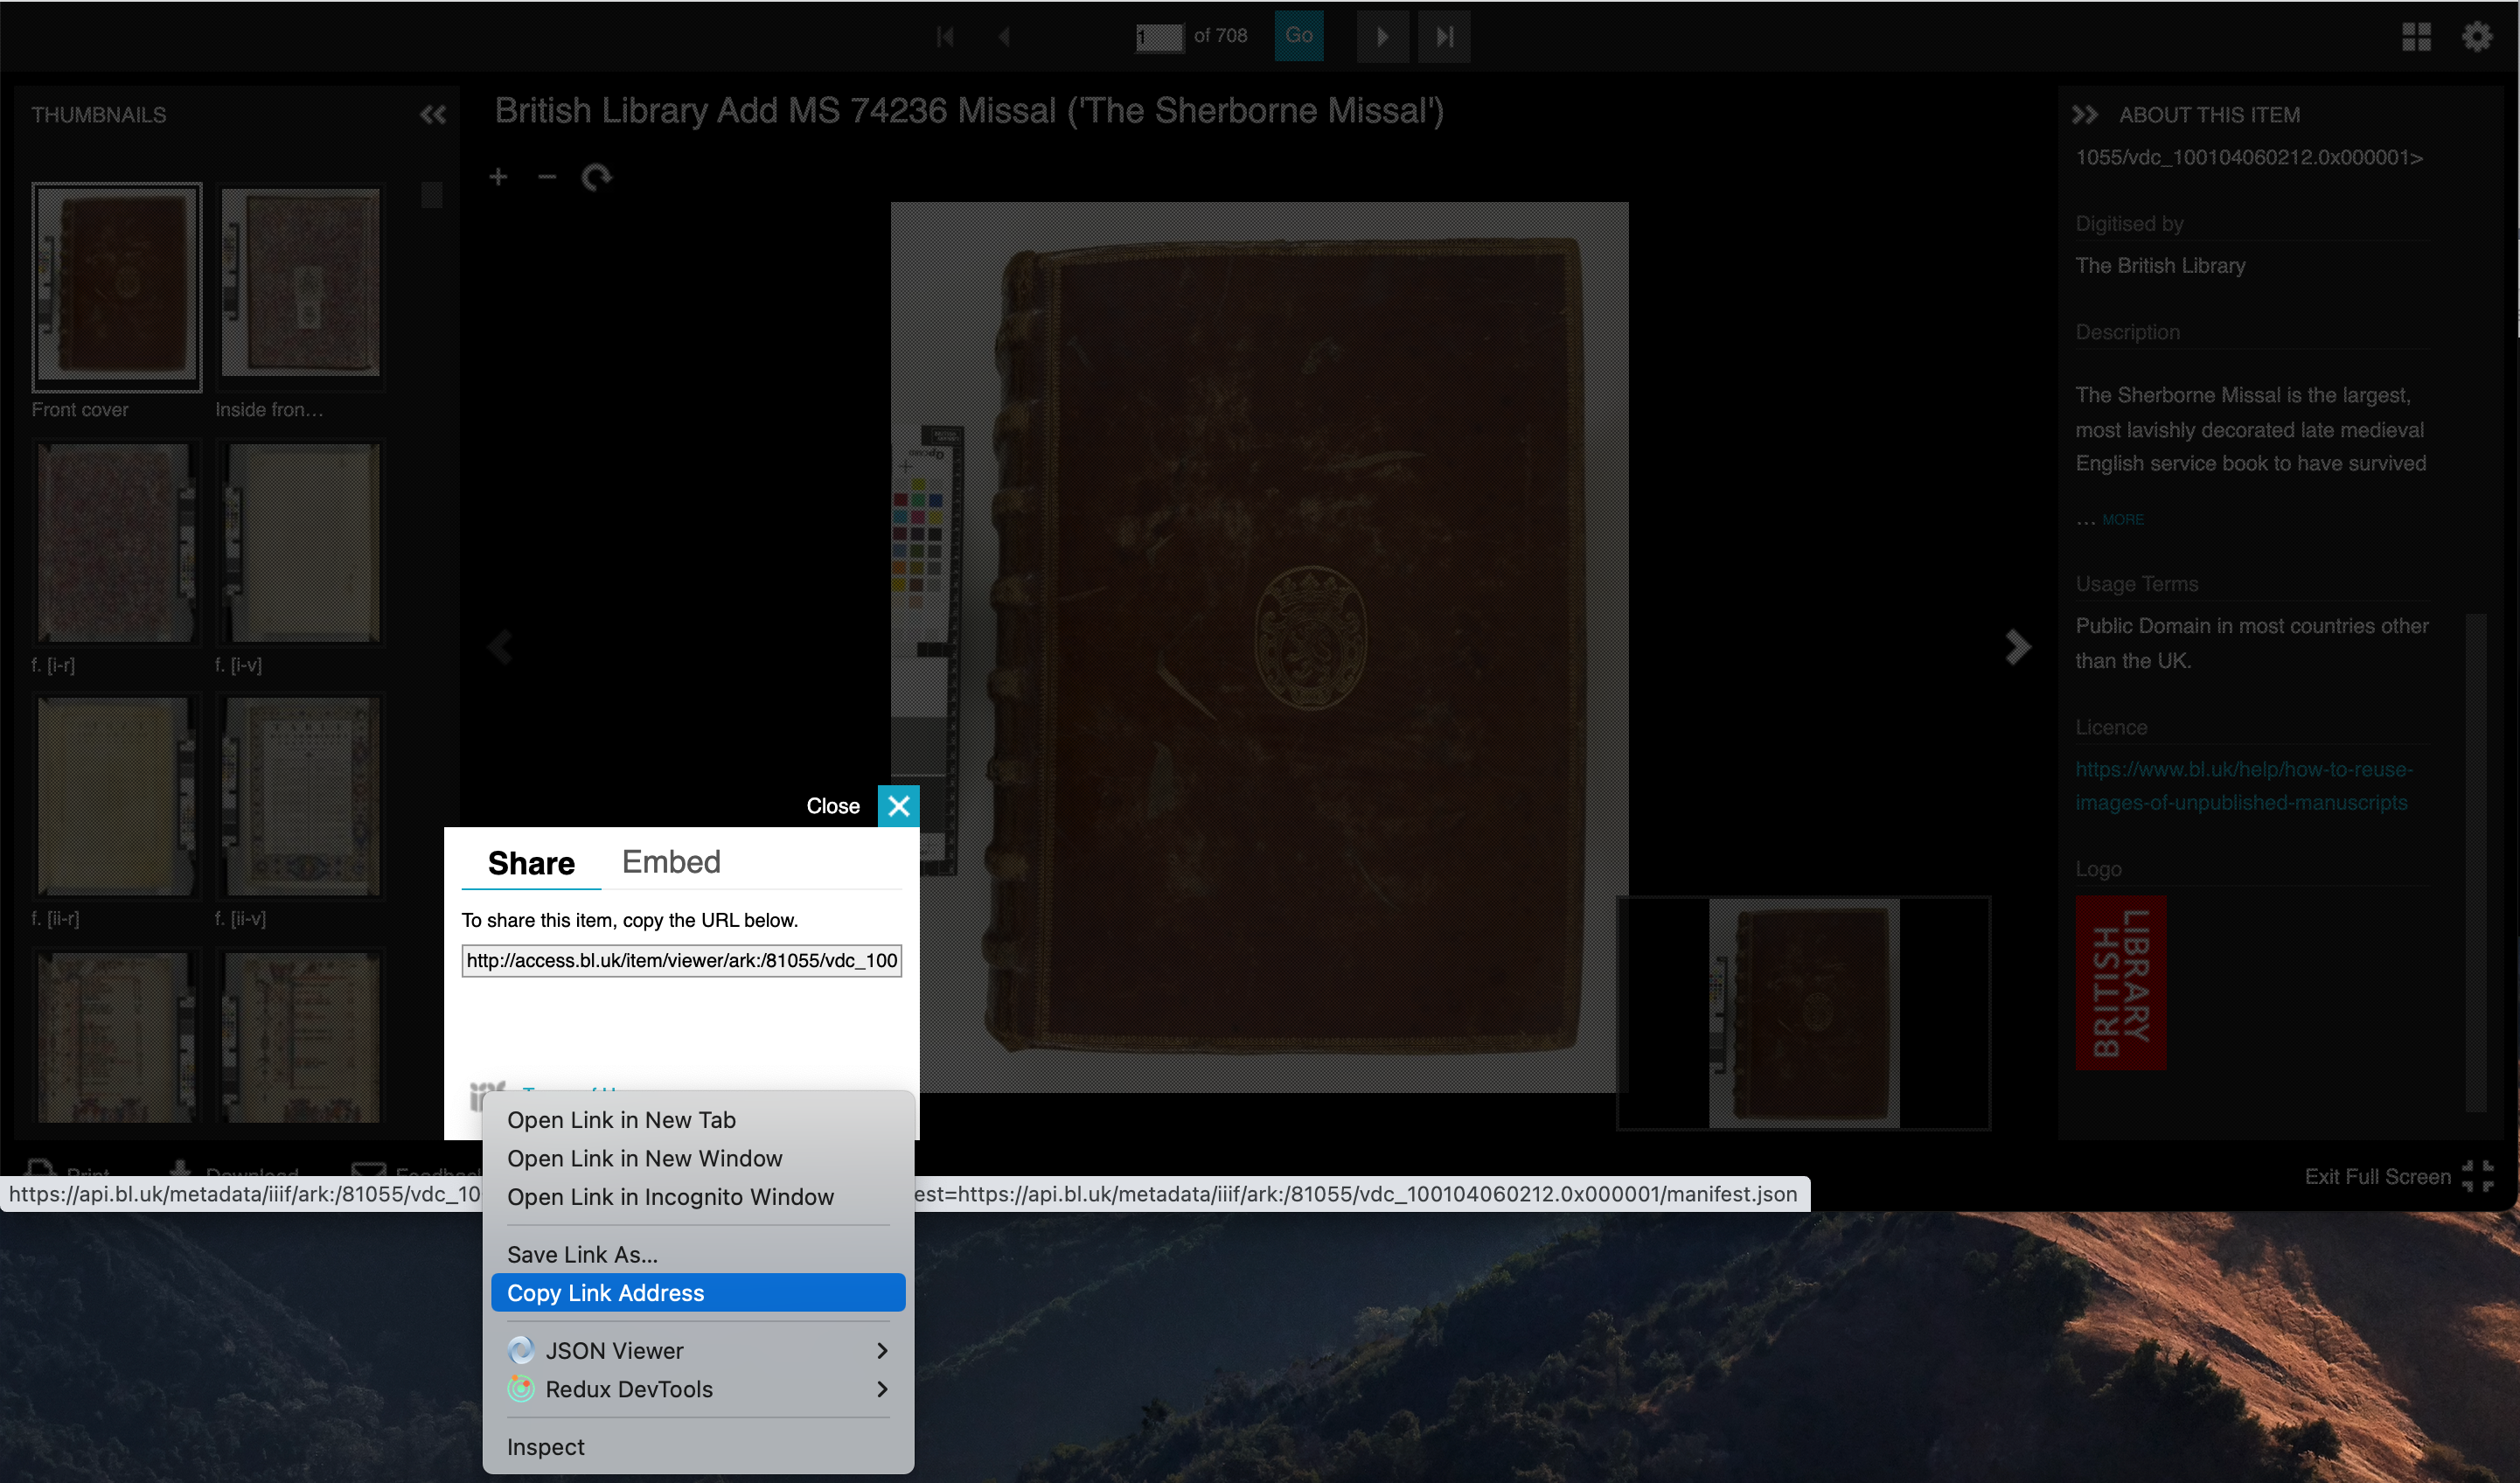Click the rotate icon to rotate view
Image resolution: width=2520 pixels, height=1483 pixels.
pyautogui.click(x=598, y=175)
